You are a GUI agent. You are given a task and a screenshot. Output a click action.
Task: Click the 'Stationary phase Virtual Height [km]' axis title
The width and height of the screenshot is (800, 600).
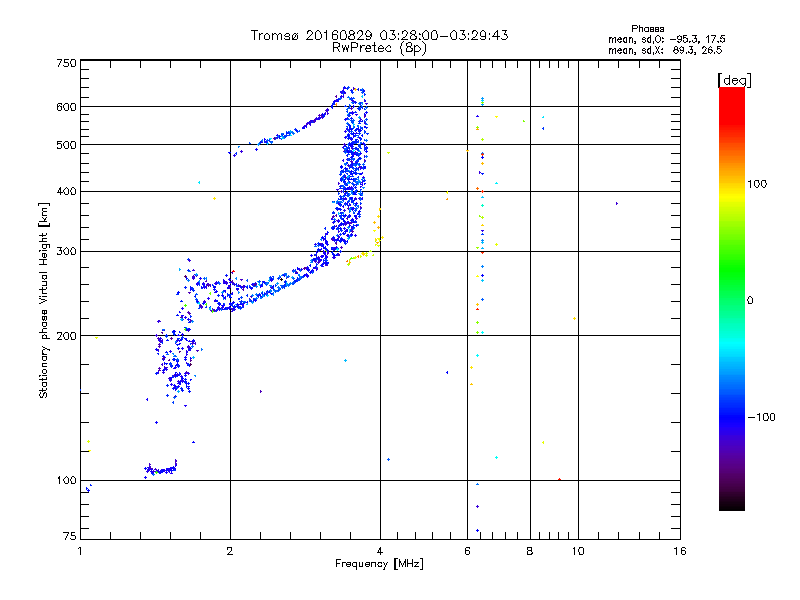pos(44,300)
